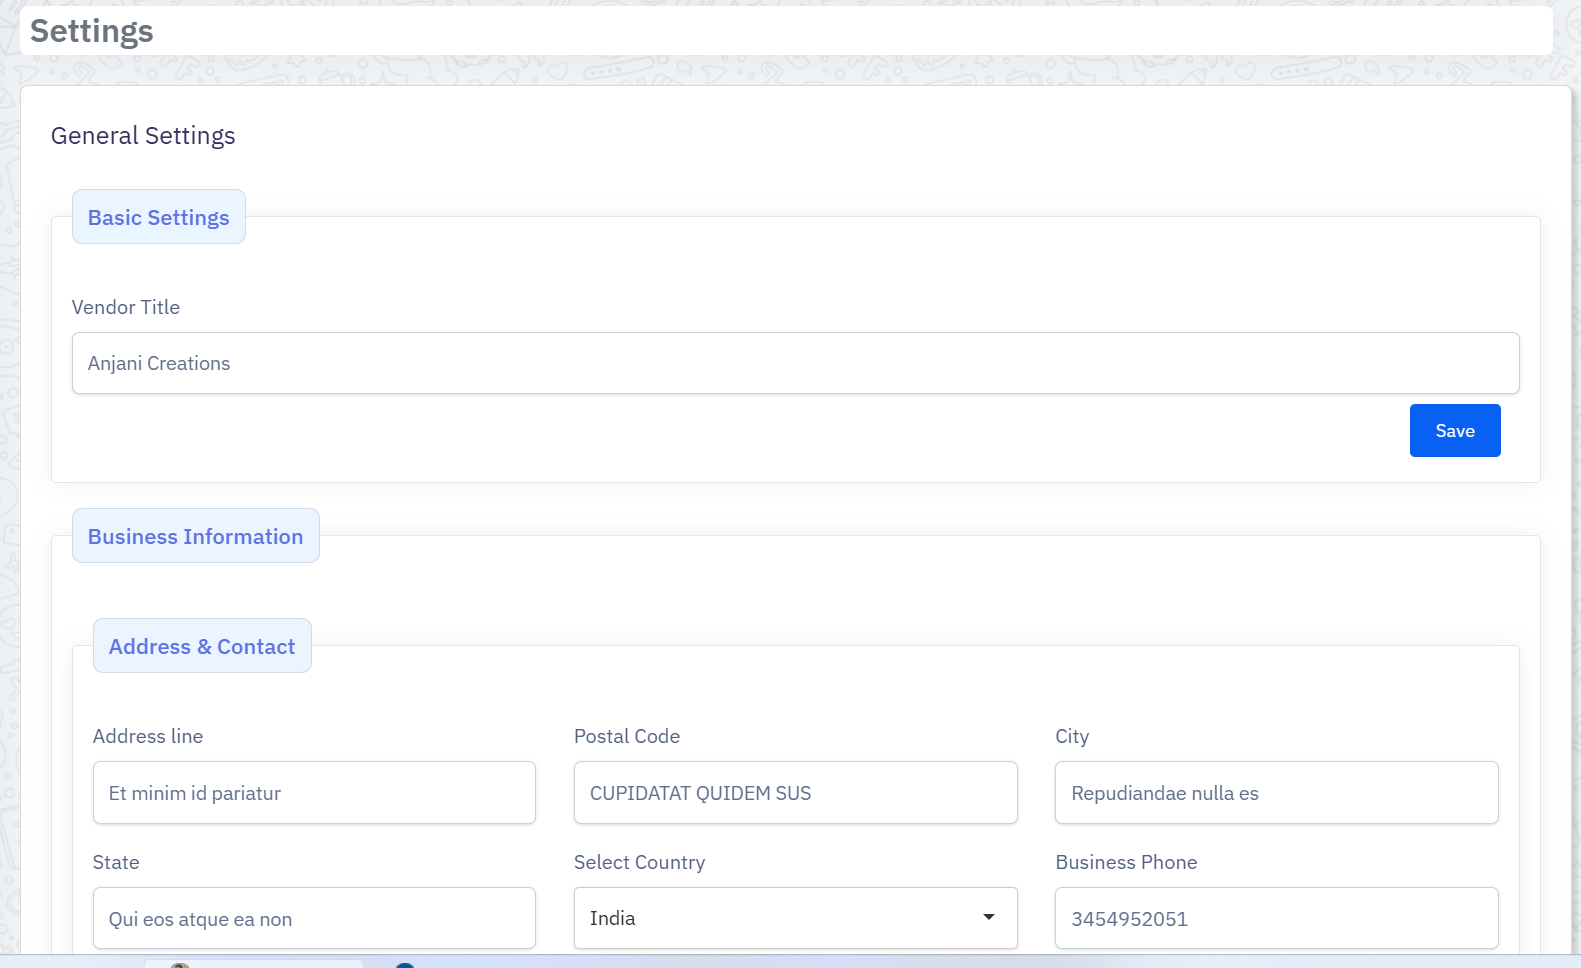Save the basic settings
This screenshot has height=968, width=1581.
pyautogui.click(x=1455, y=431)
